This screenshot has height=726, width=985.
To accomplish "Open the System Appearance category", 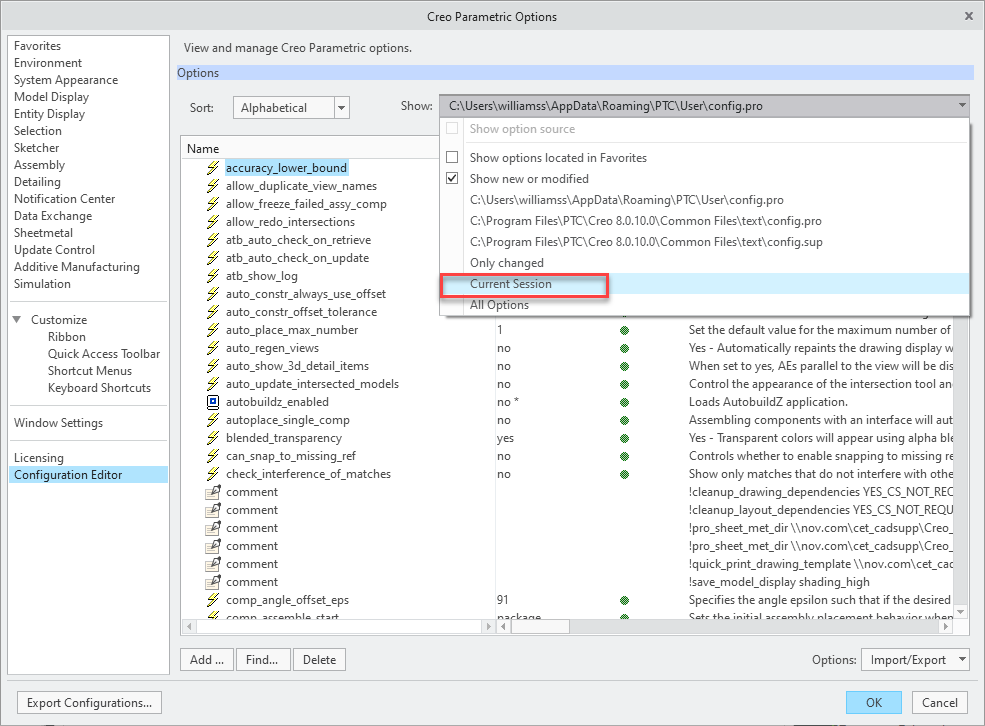I will (x=66, y=80).
